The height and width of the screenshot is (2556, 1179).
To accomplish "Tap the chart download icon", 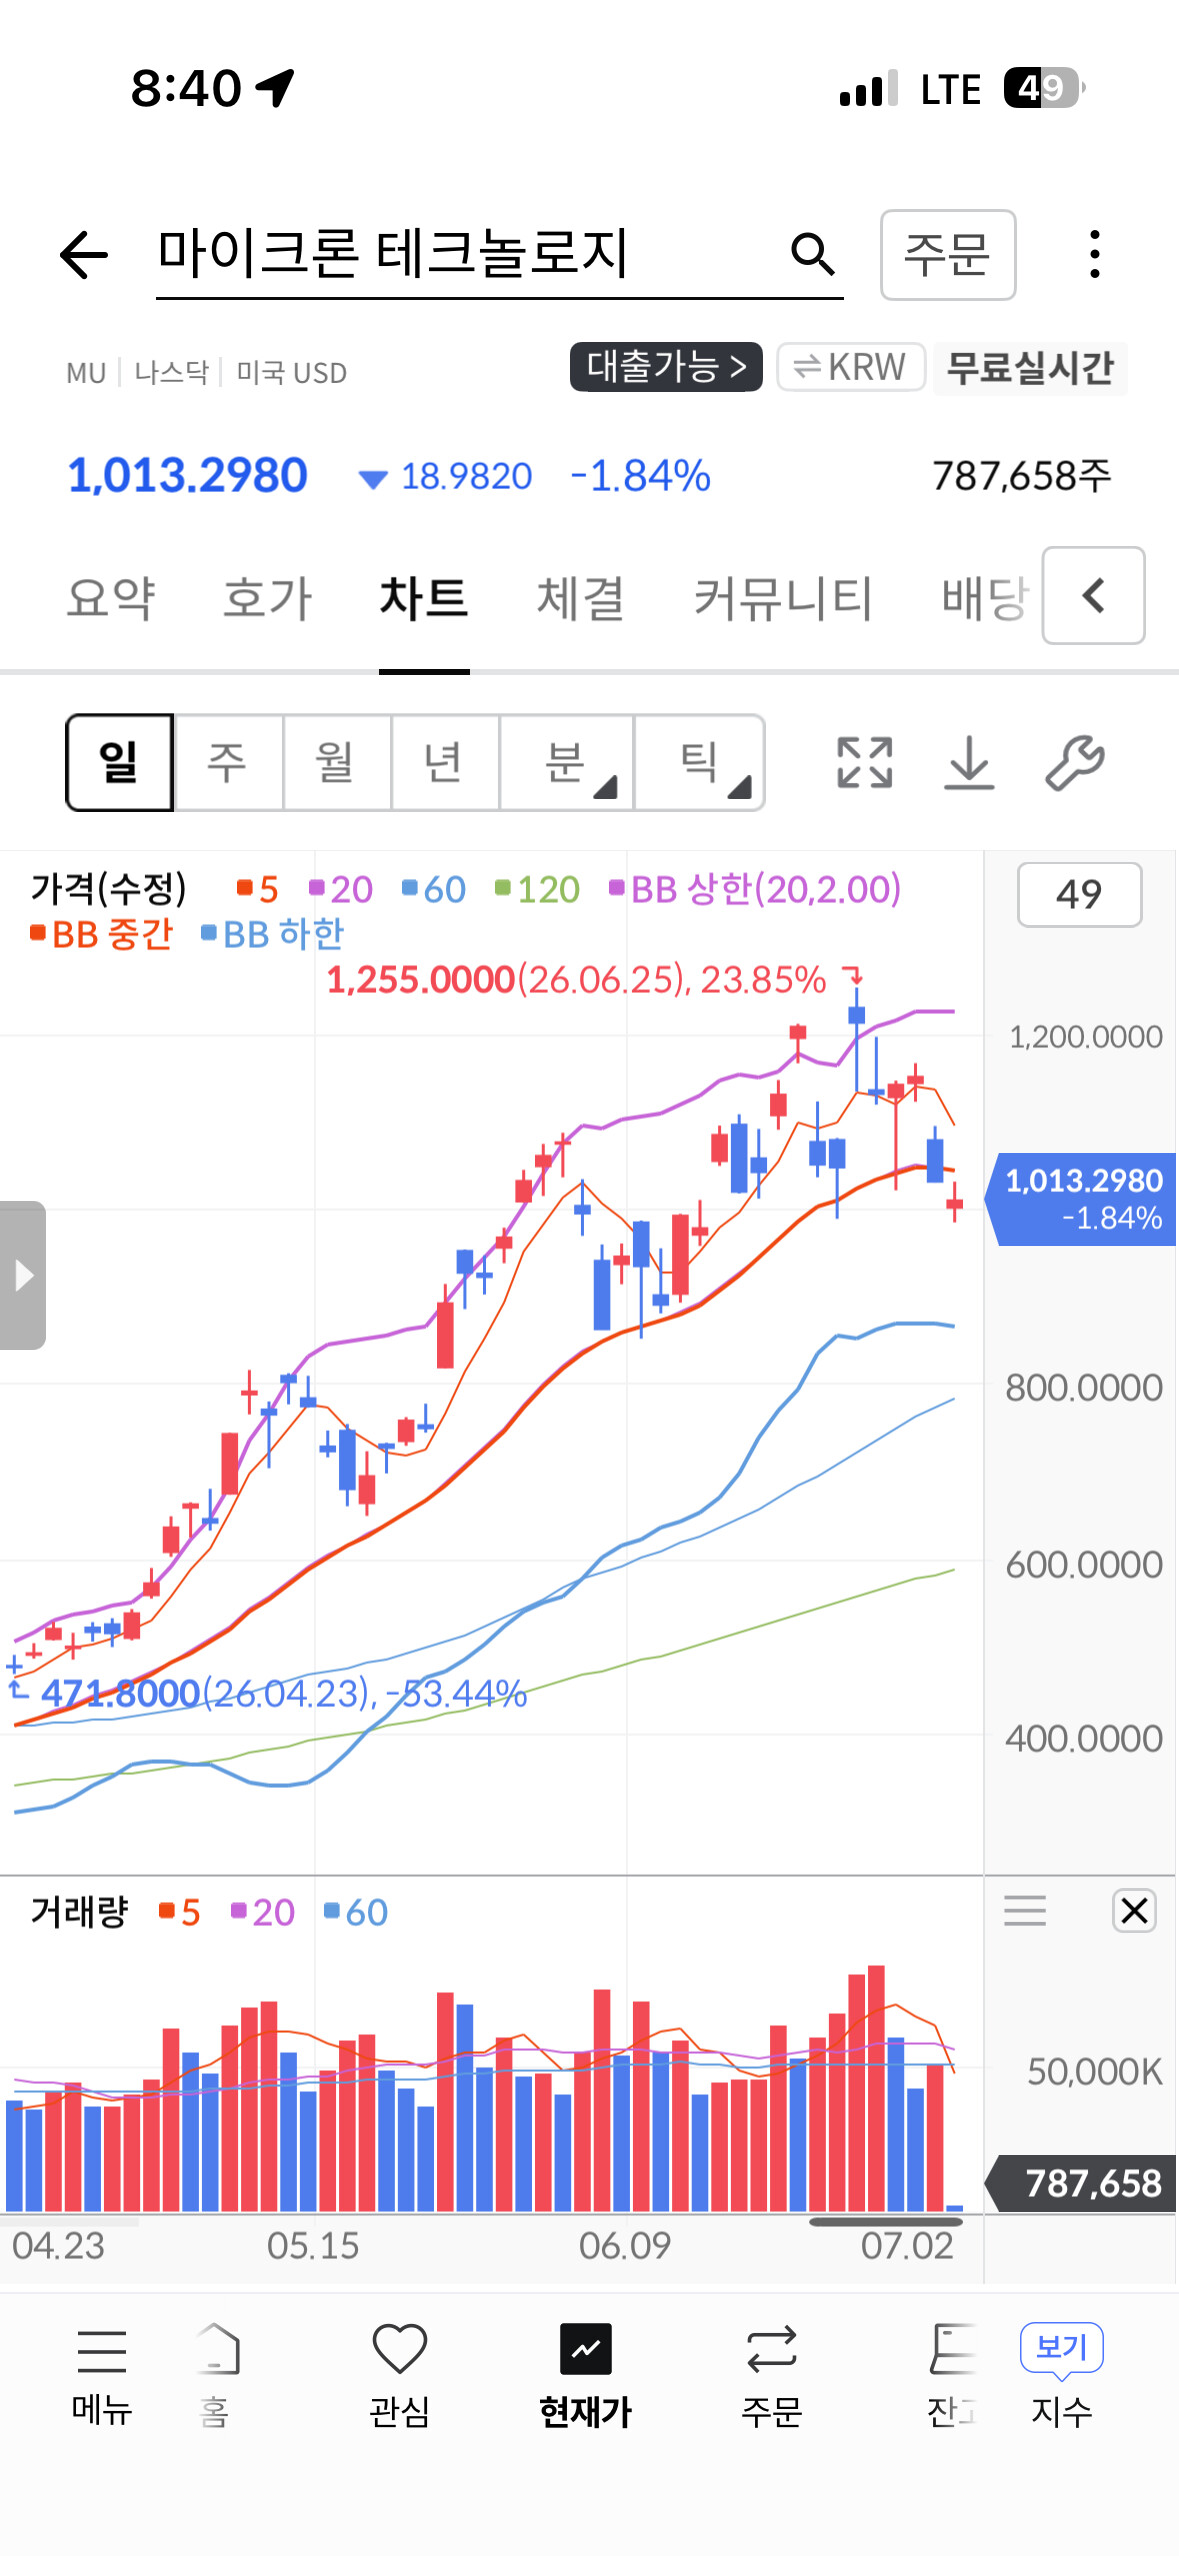I will [969, 763].
